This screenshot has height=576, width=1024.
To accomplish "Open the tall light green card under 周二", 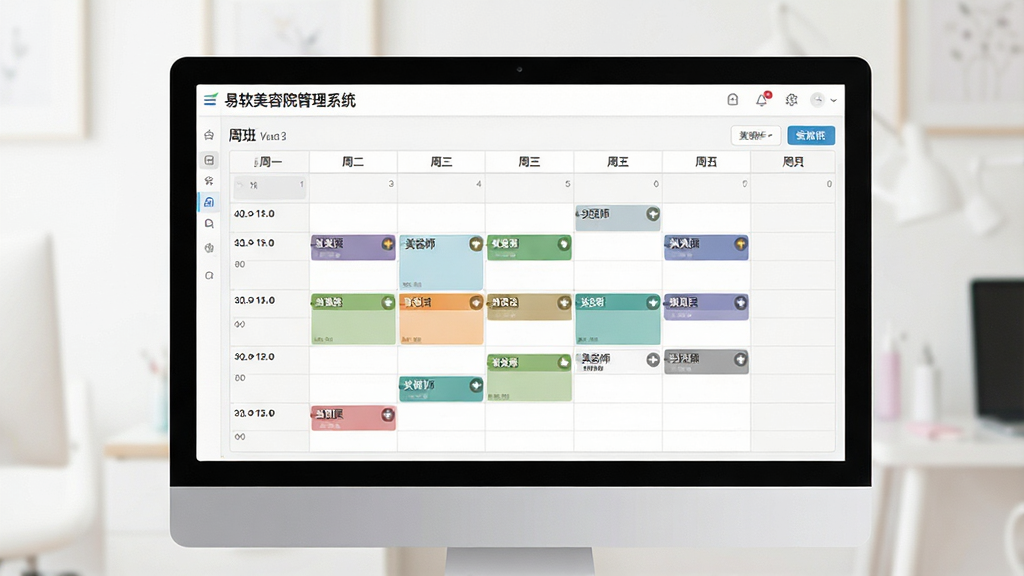I will 353,319.
